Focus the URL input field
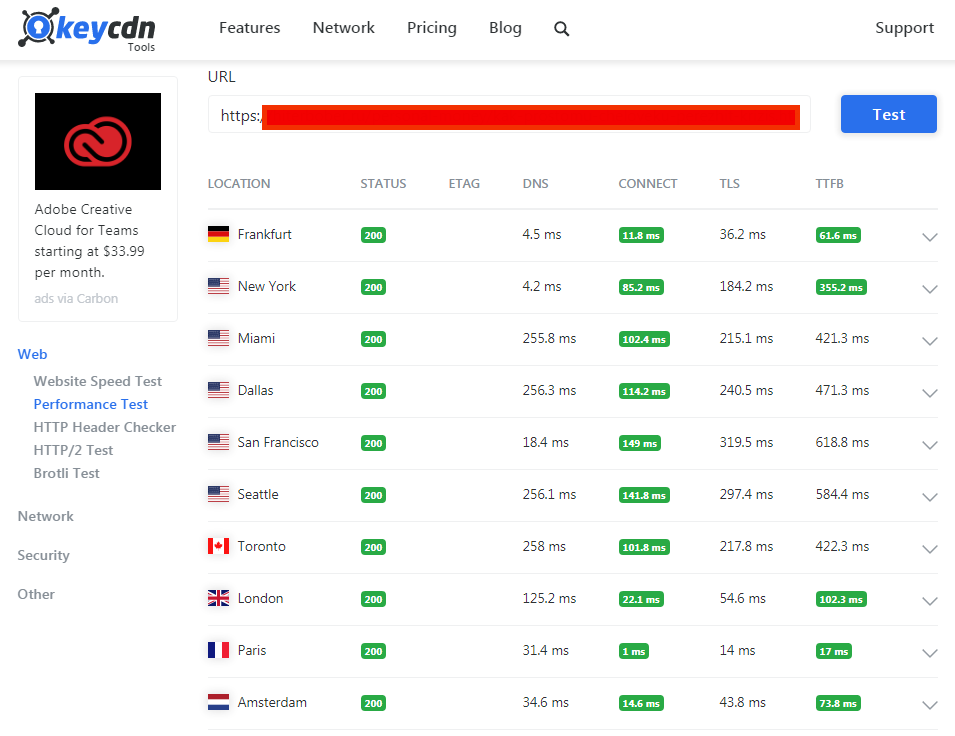The image size is (955, 736). coord(509,114)
